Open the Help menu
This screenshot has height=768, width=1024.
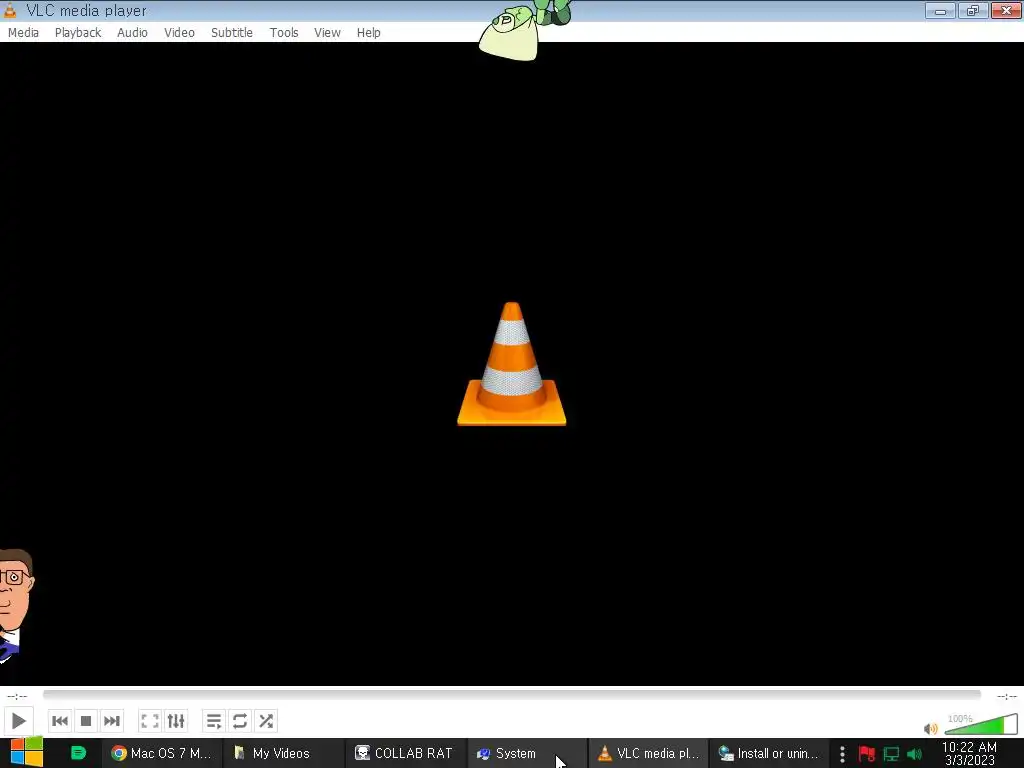coord(368,33)
